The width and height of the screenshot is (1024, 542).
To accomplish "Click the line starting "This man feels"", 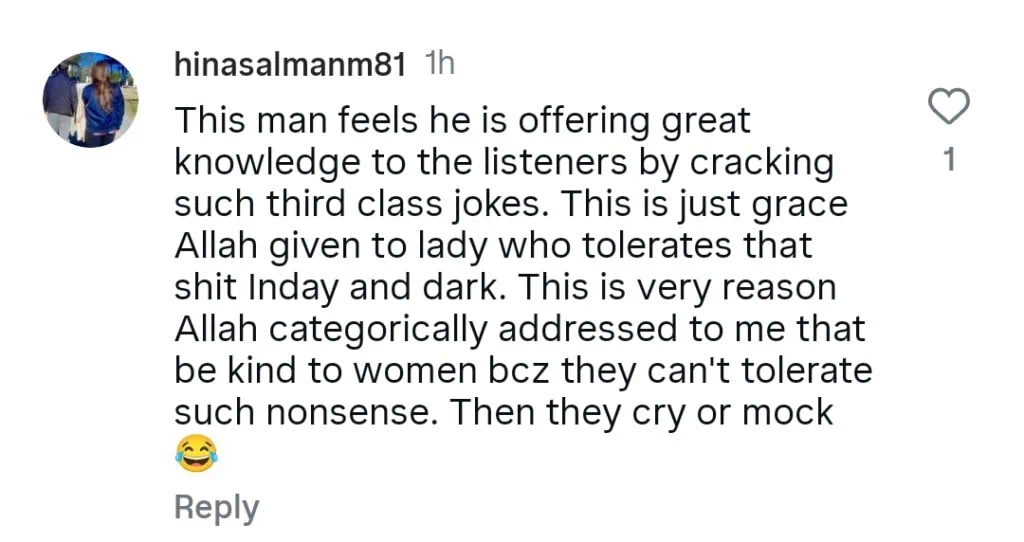I will [461, 122].
